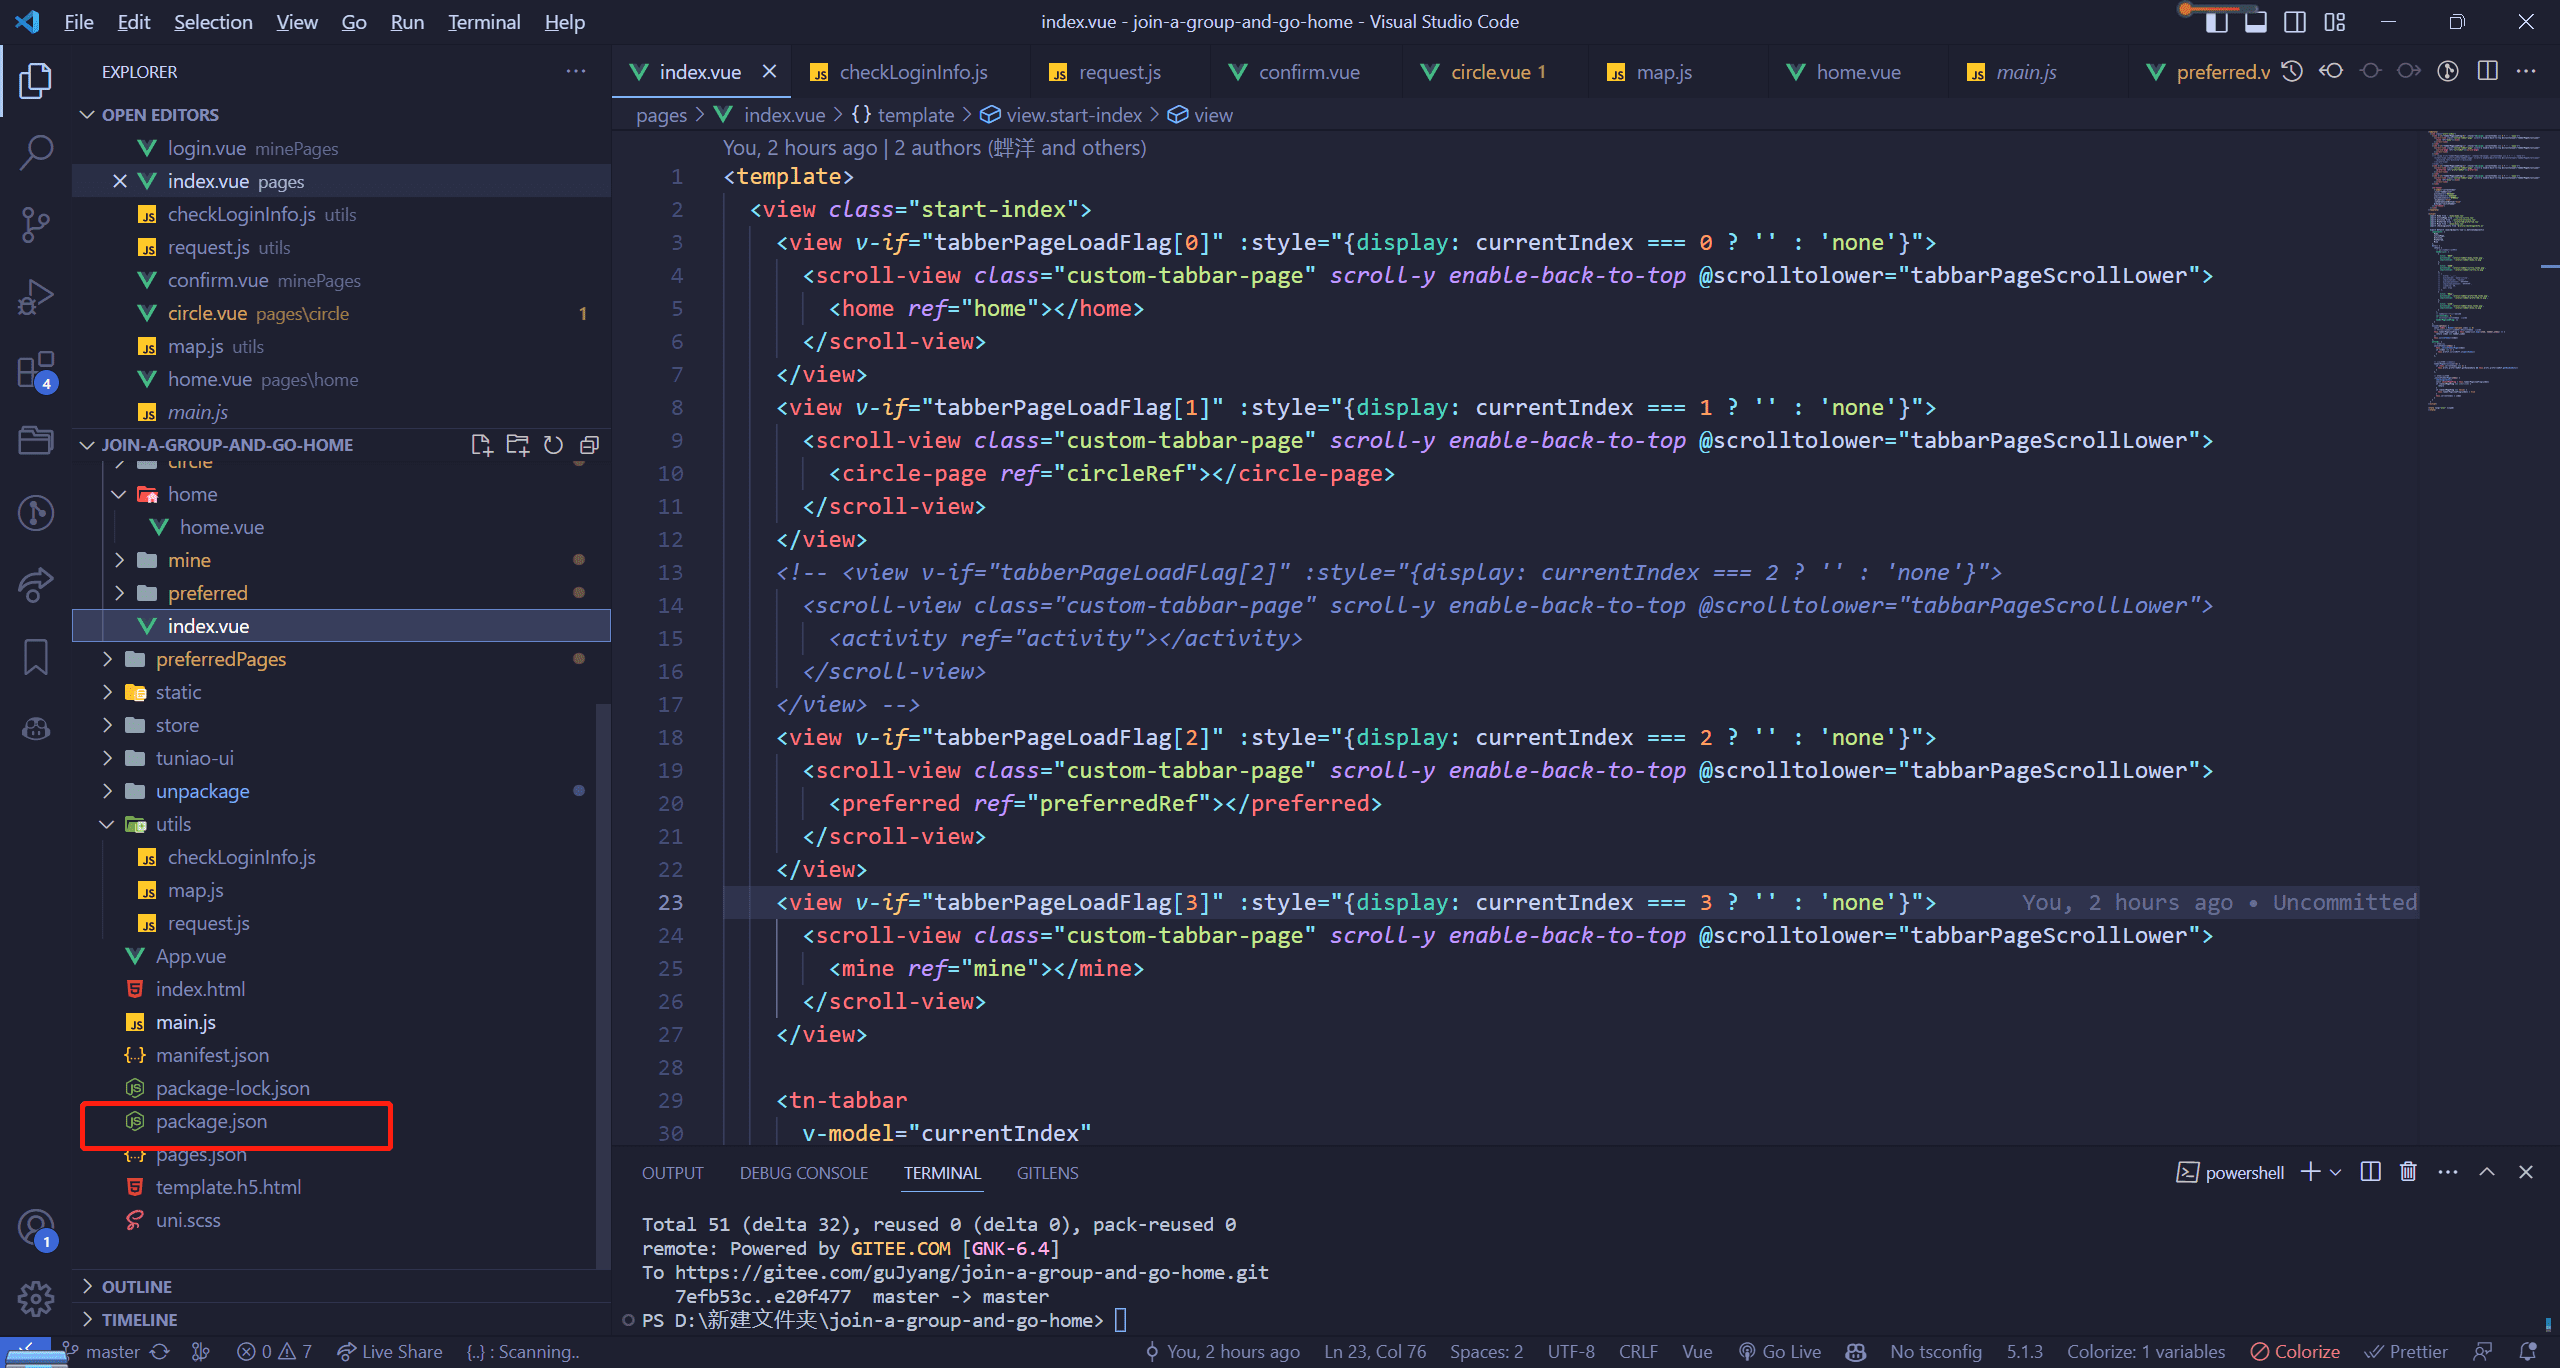Switch to checkLoginInfo.js editor tab
2560x1368 pixels.
coord(910,71)
